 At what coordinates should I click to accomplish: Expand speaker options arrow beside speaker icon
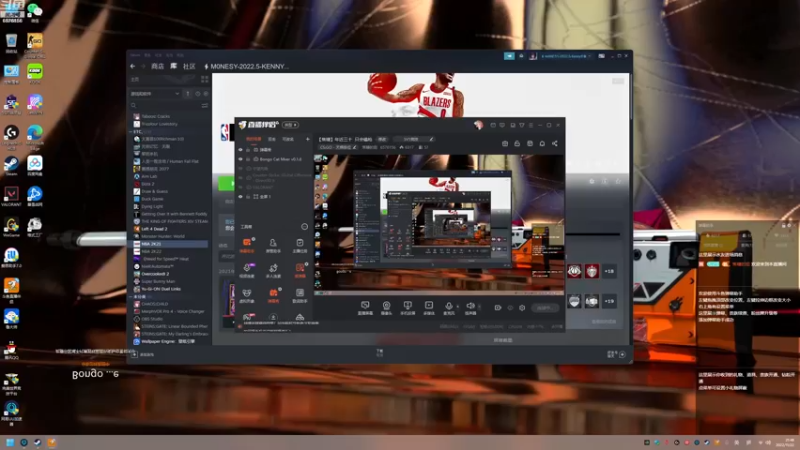(479, 307)
